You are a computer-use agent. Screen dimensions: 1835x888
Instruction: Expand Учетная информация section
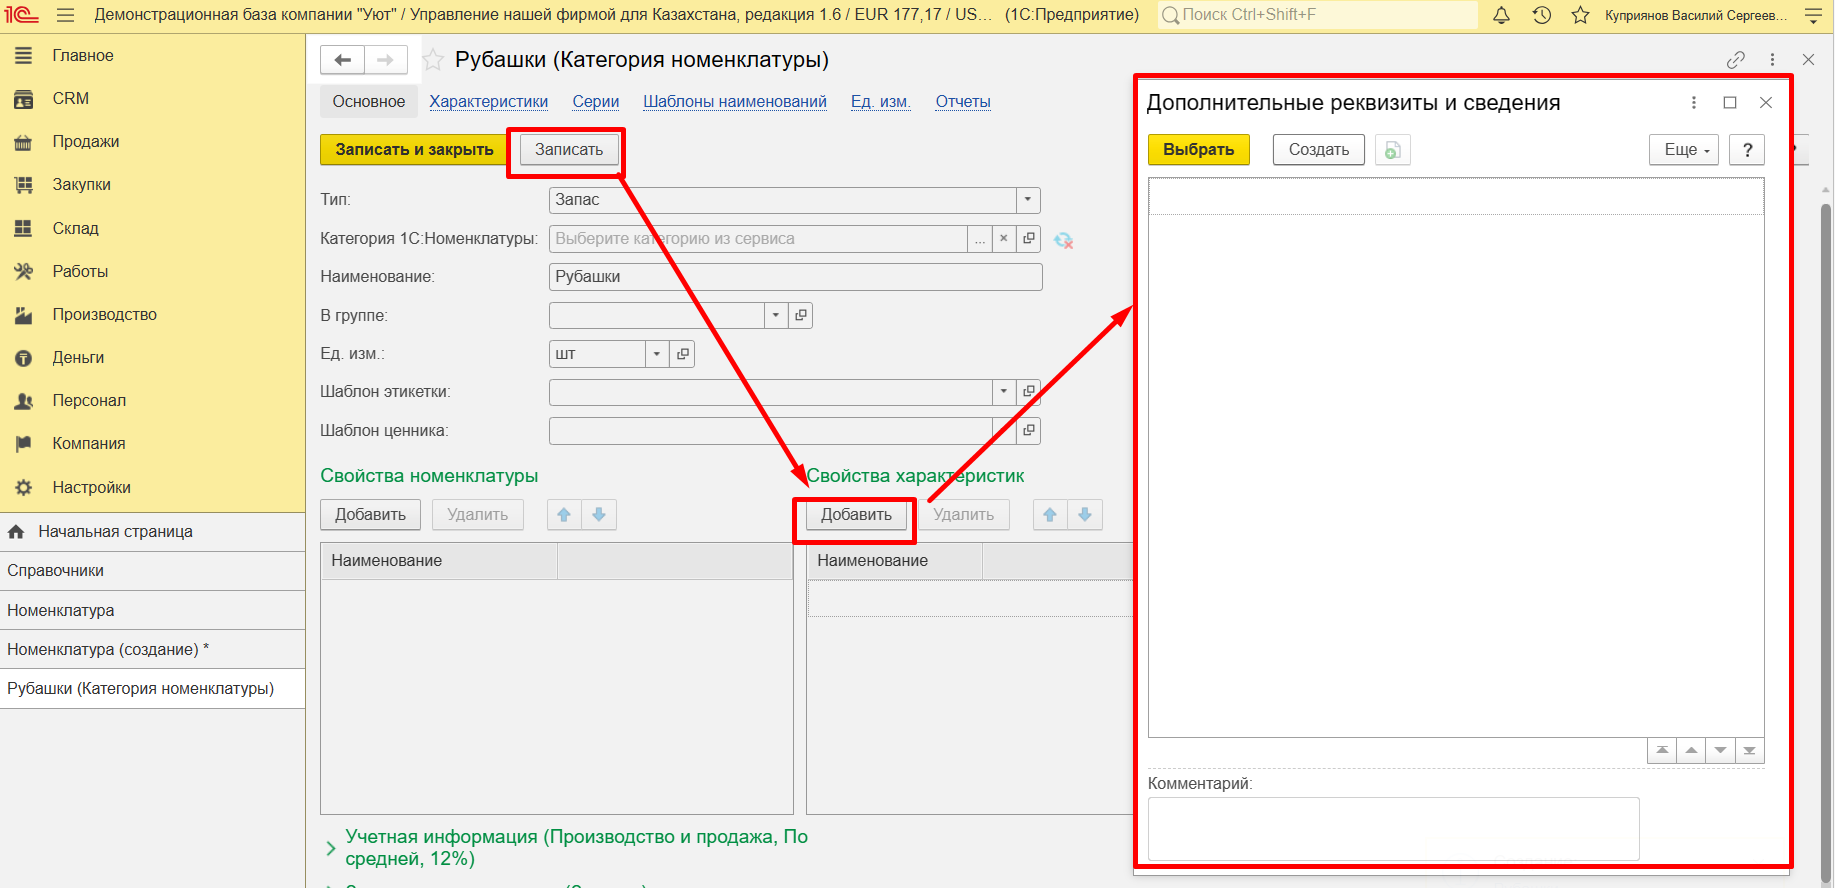tap(331, 848)
